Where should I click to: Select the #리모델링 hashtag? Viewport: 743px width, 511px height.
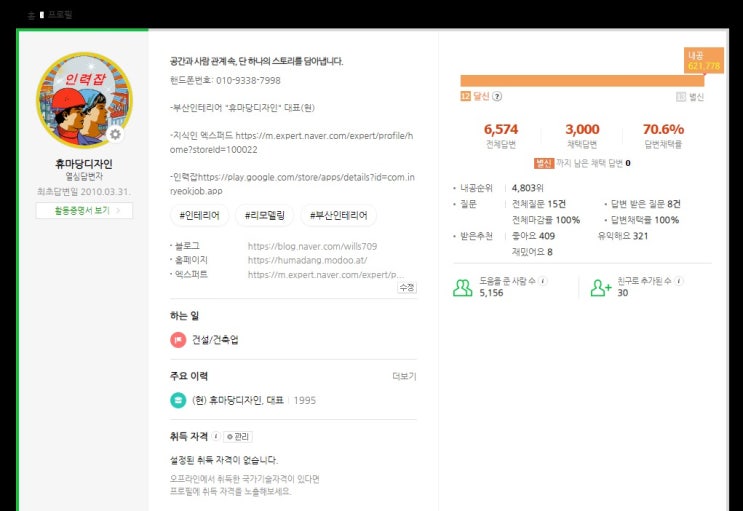[x=265, y=215]
